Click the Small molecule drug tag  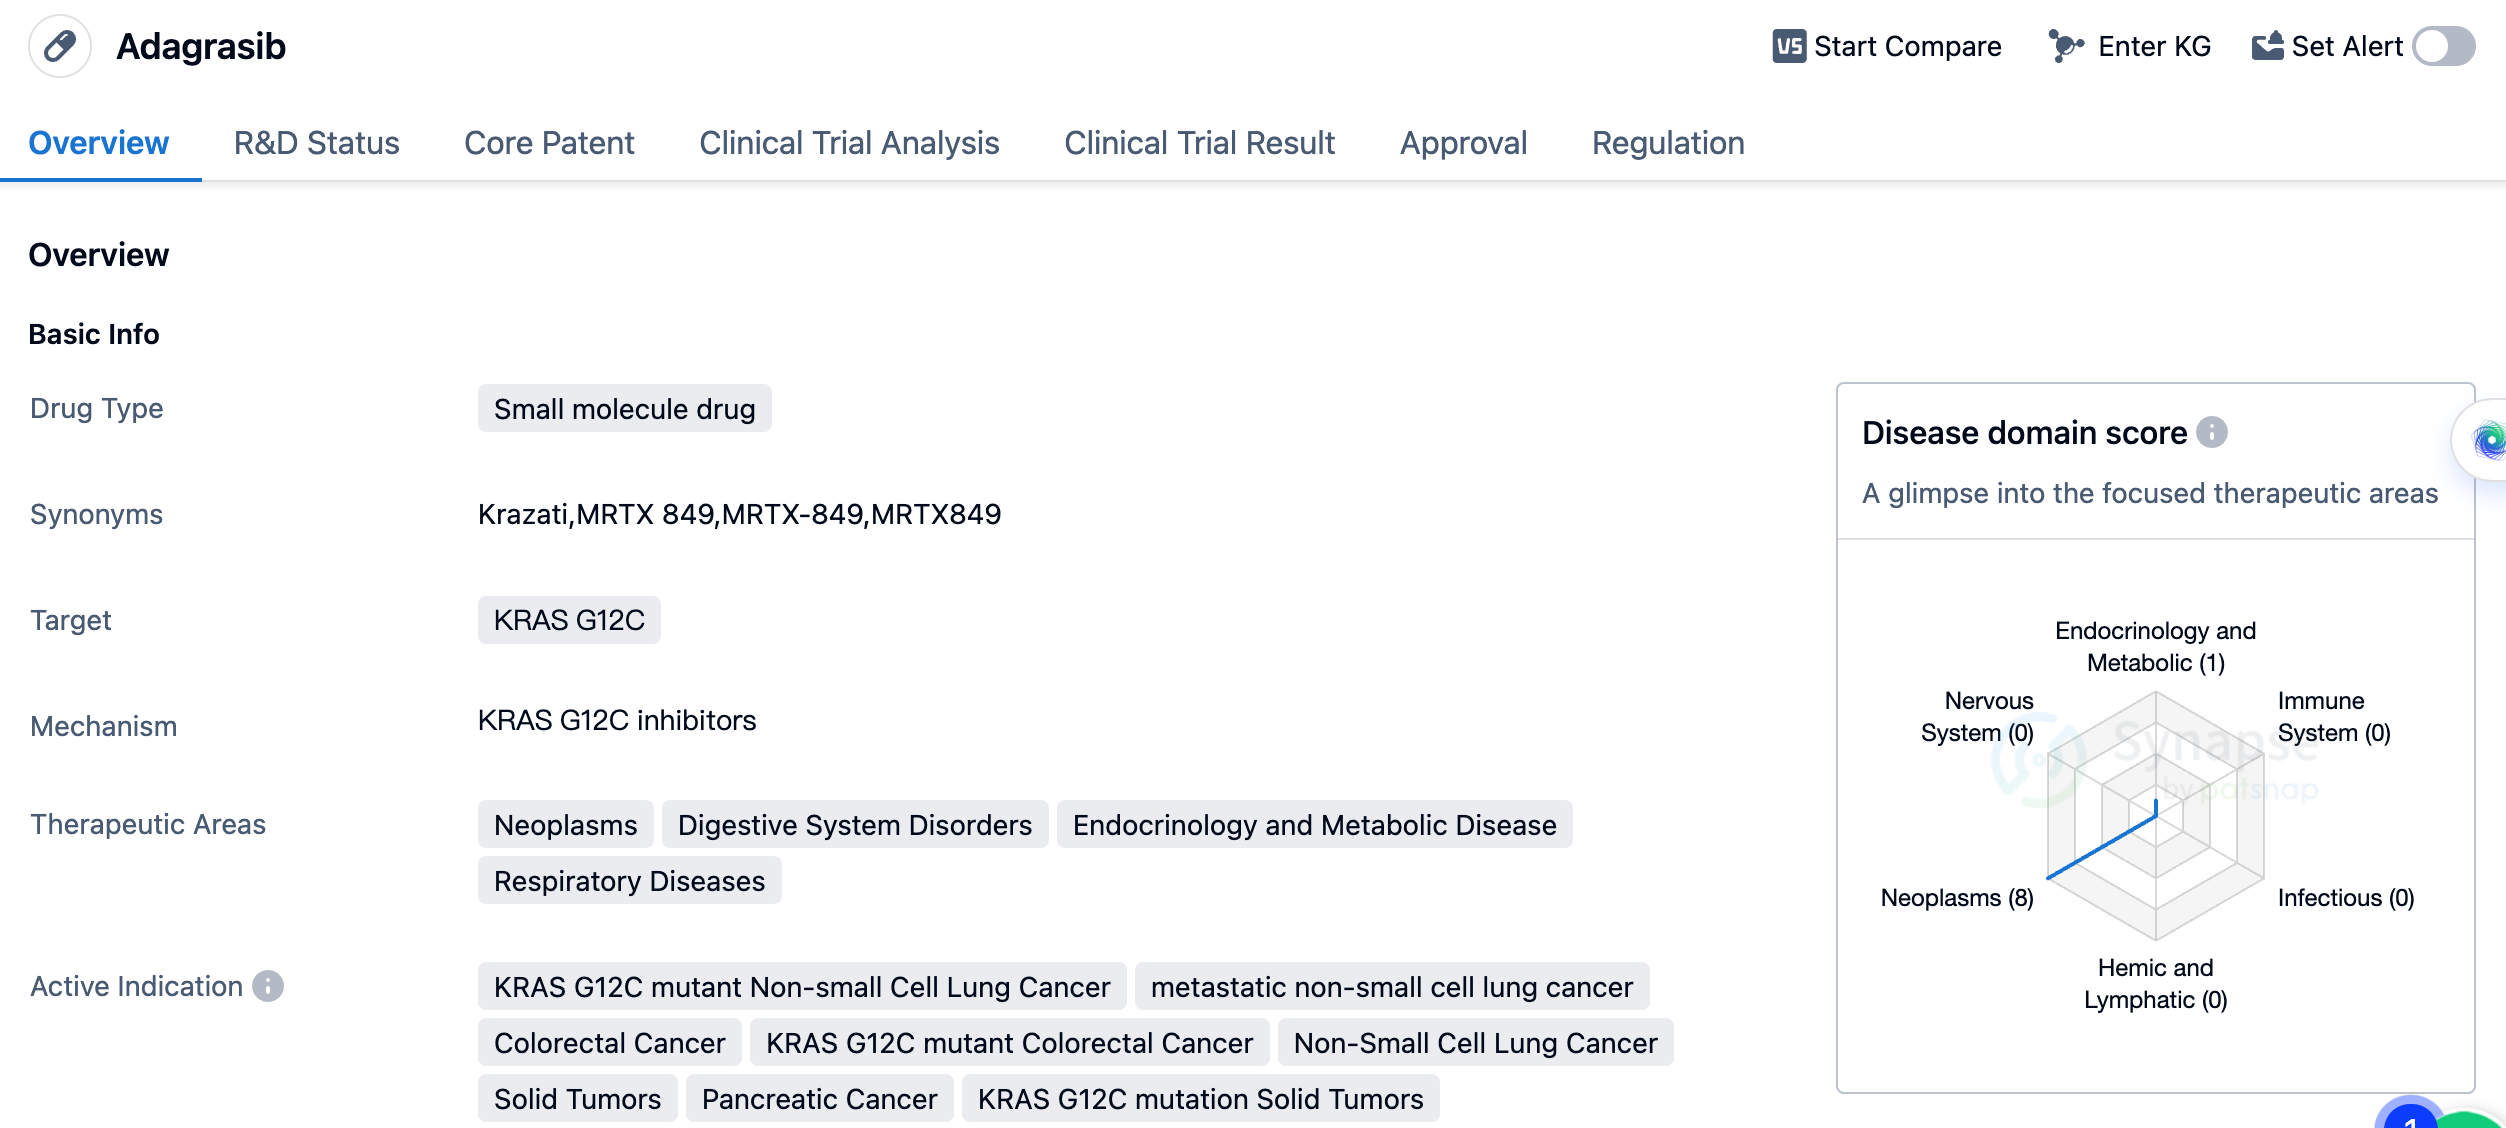coord(624,409)
